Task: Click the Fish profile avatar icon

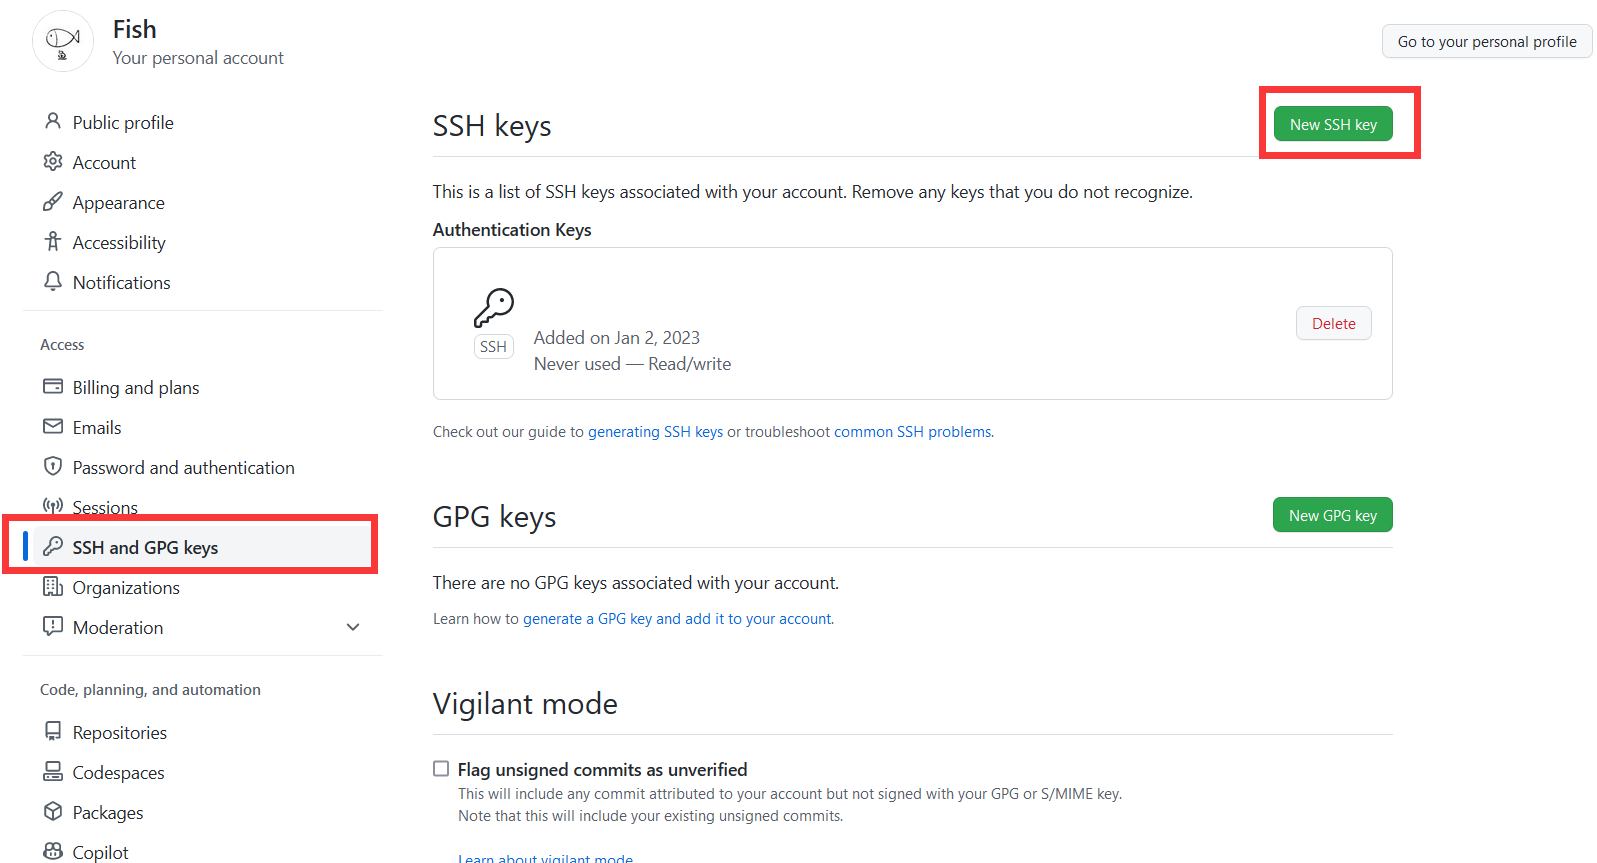Action: pos(63,41)
